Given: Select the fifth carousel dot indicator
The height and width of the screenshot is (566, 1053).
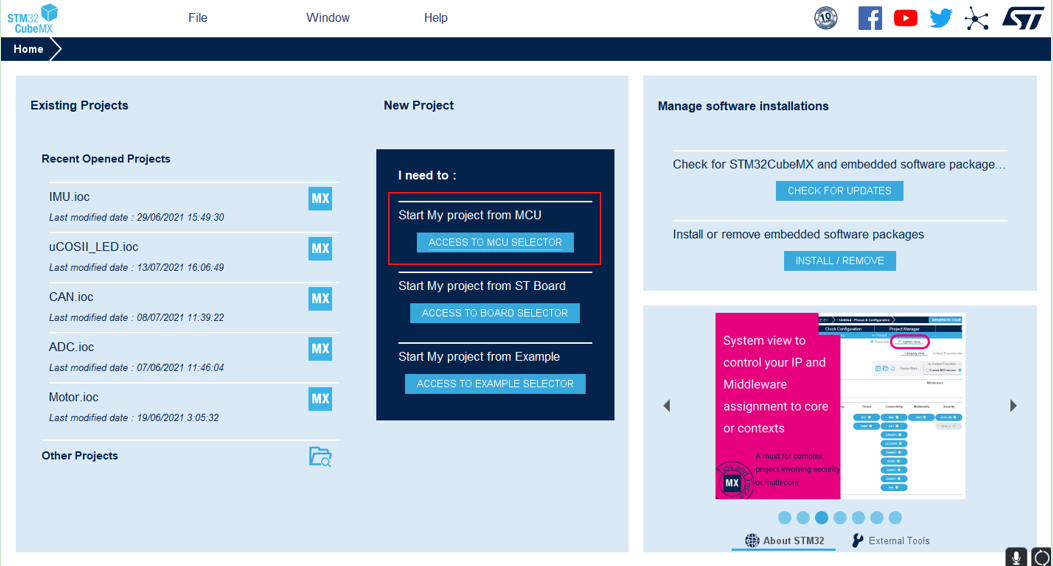Looking at the screenshot, I should coord(858,518).
